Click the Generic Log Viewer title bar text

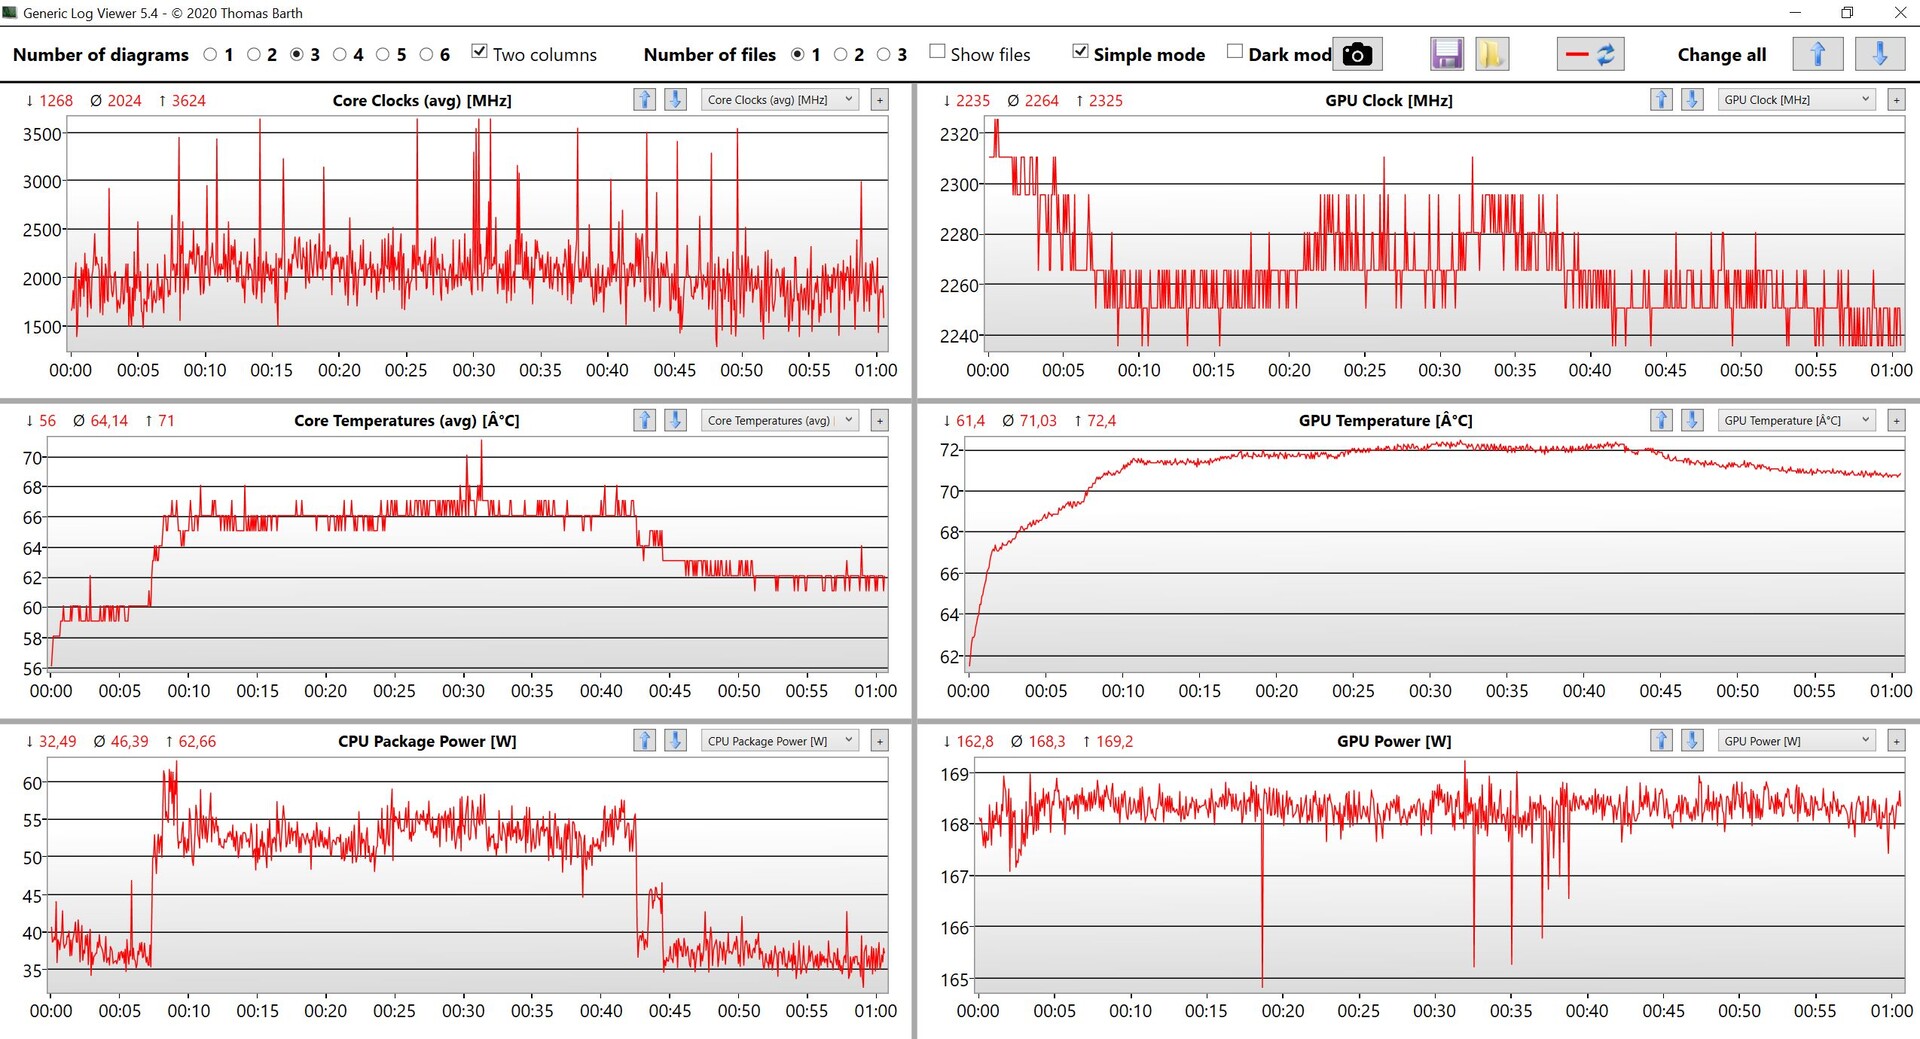pyautogui.click(x=162, y=13)
